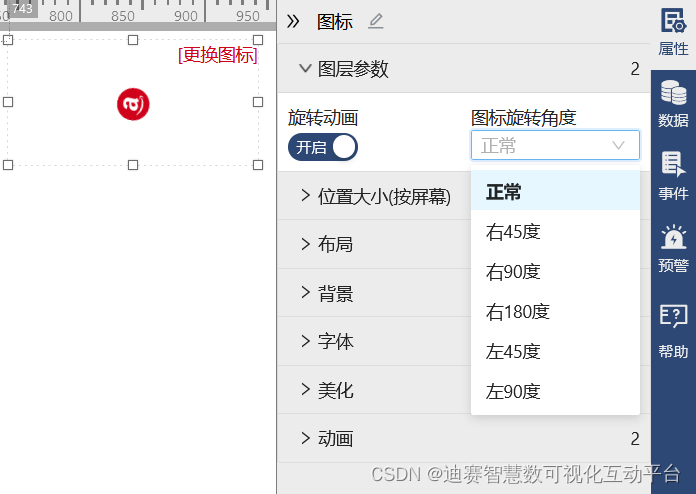696x494 pixels.
Task: Expand the 字体 section
Action: (x=375, y=341)
